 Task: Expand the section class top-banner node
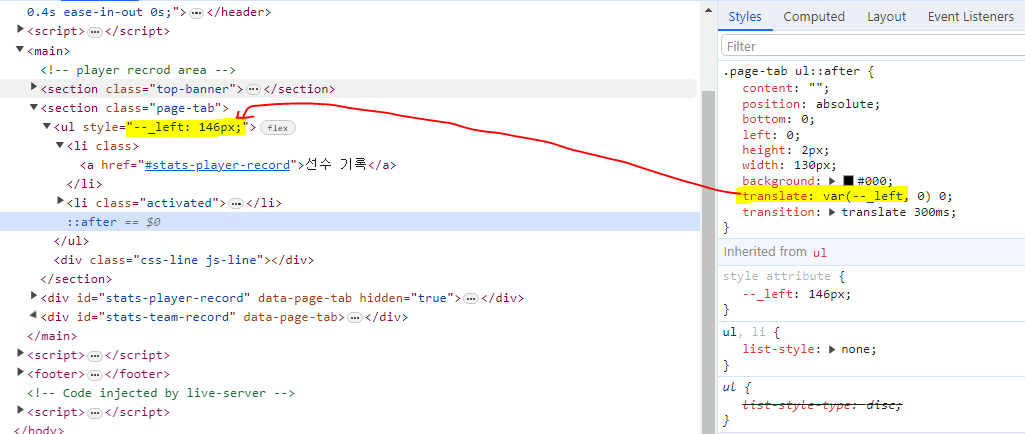34,88
